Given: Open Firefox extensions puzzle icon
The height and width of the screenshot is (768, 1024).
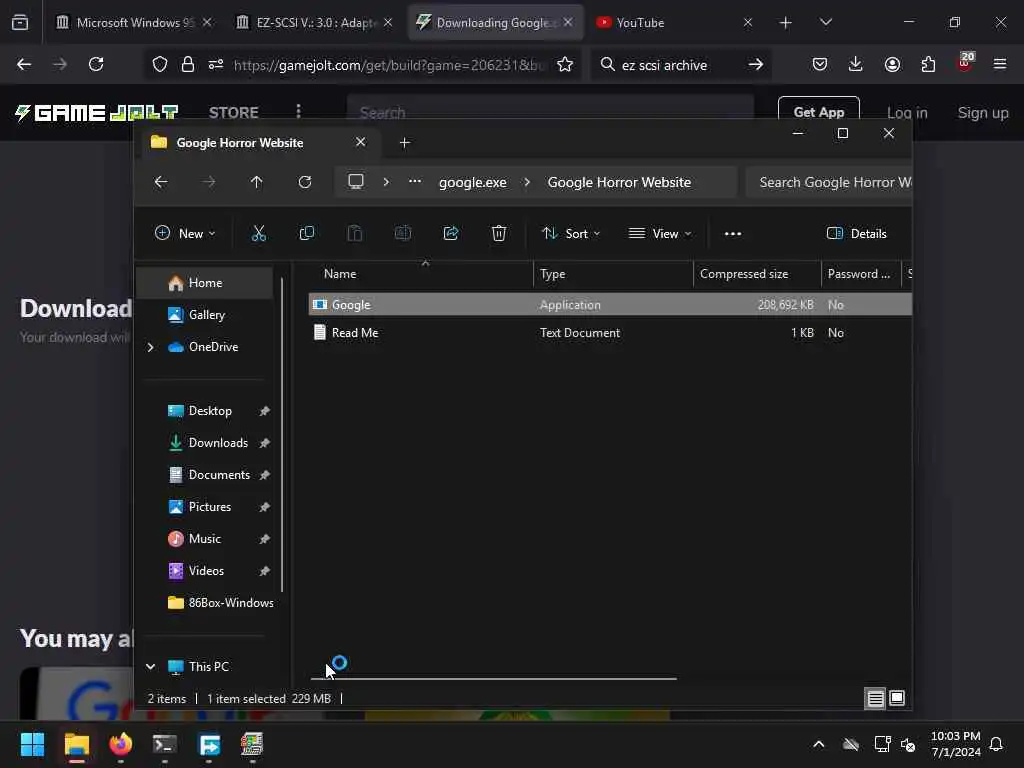Looking at the screenshot, I should (928, 64).
